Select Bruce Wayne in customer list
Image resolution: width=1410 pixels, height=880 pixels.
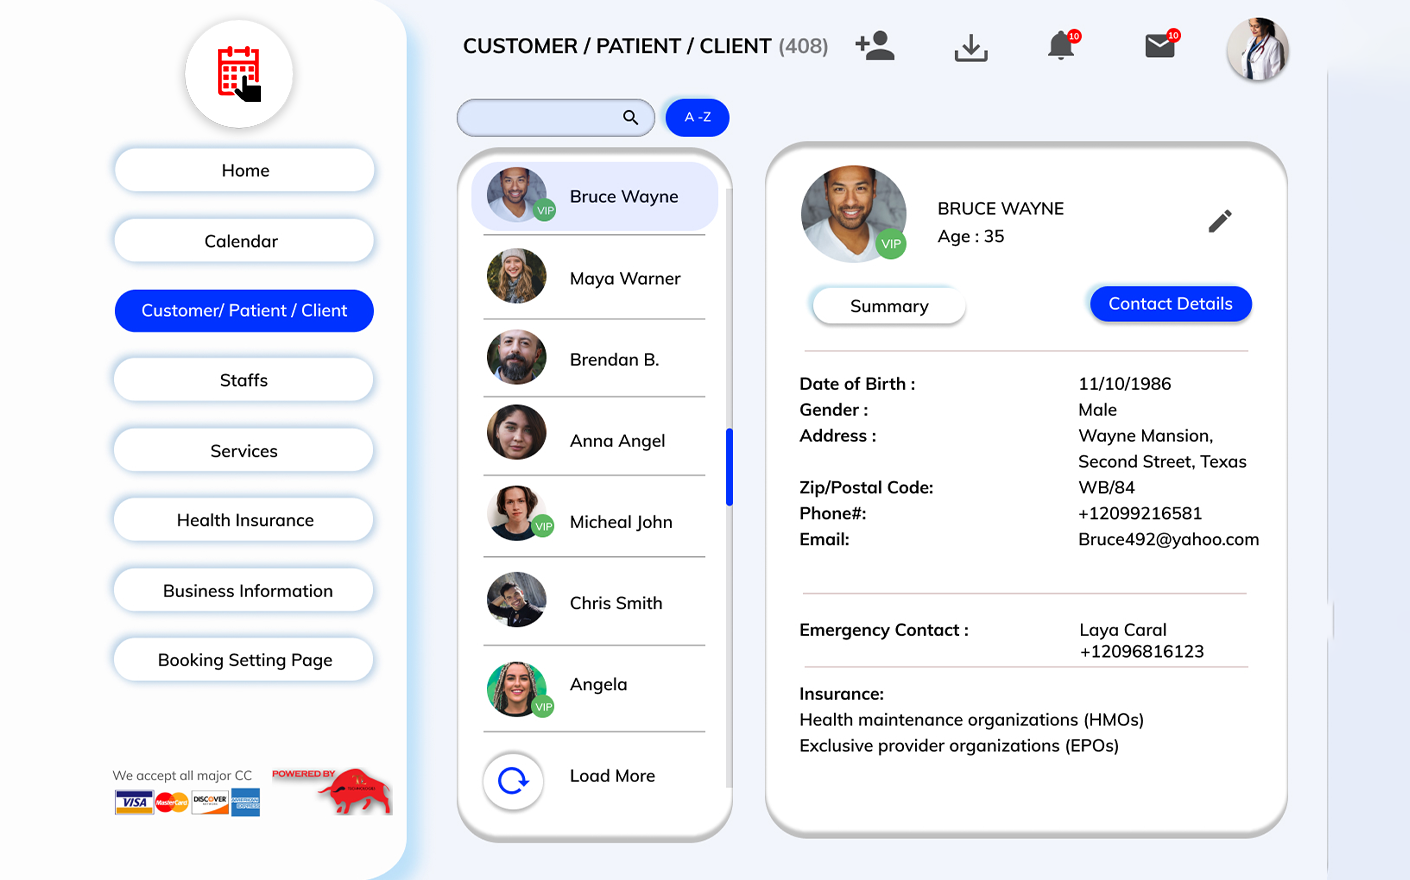click(595, 196)
